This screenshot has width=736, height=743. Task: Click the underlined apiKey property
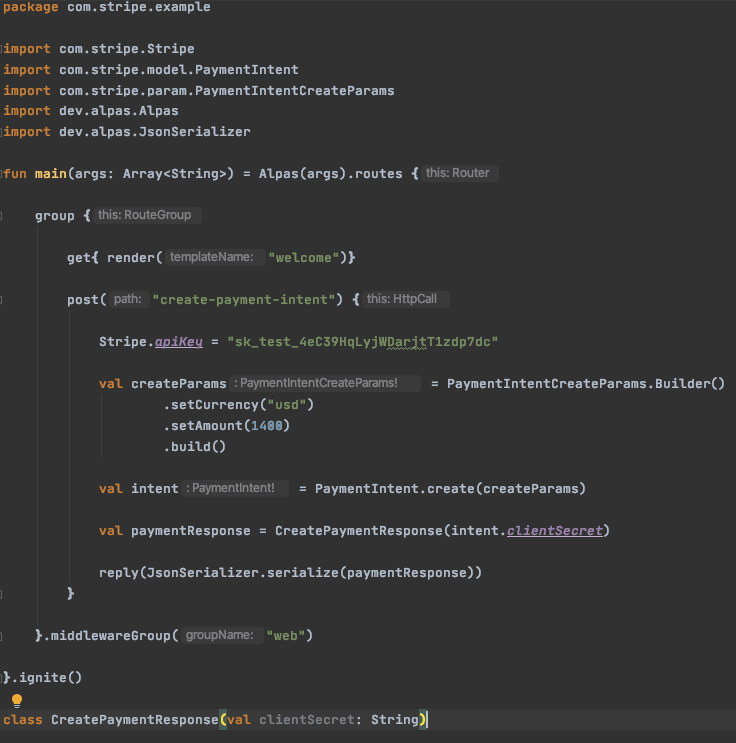click(x=179, y=342)
